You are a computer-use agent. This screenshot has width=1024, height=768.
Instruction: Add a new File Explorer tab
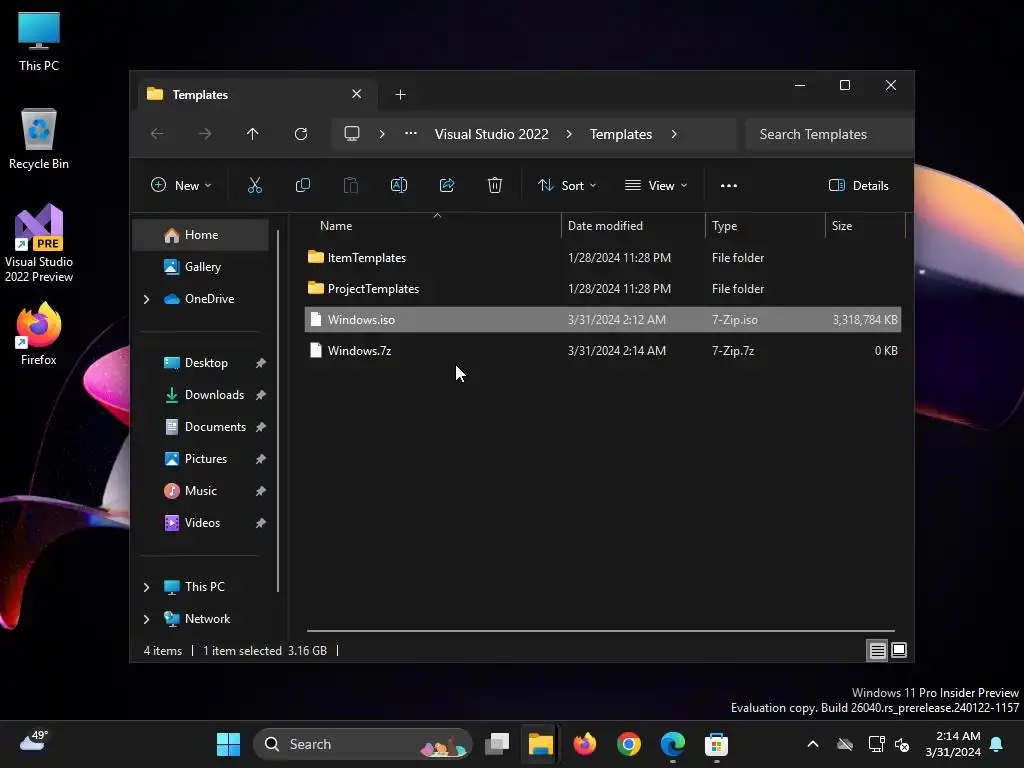pos(400,95)
